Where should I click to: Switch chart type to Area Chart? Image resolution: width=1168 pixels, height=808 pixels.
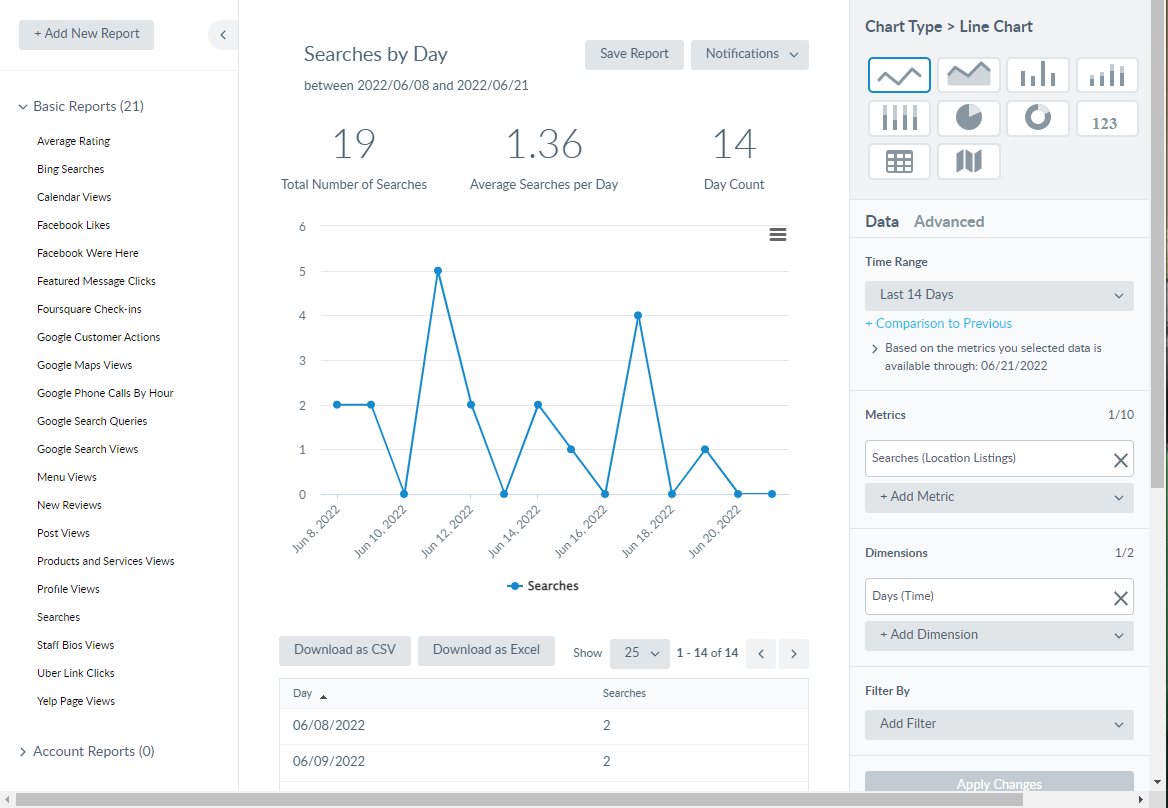coord(968,74)
